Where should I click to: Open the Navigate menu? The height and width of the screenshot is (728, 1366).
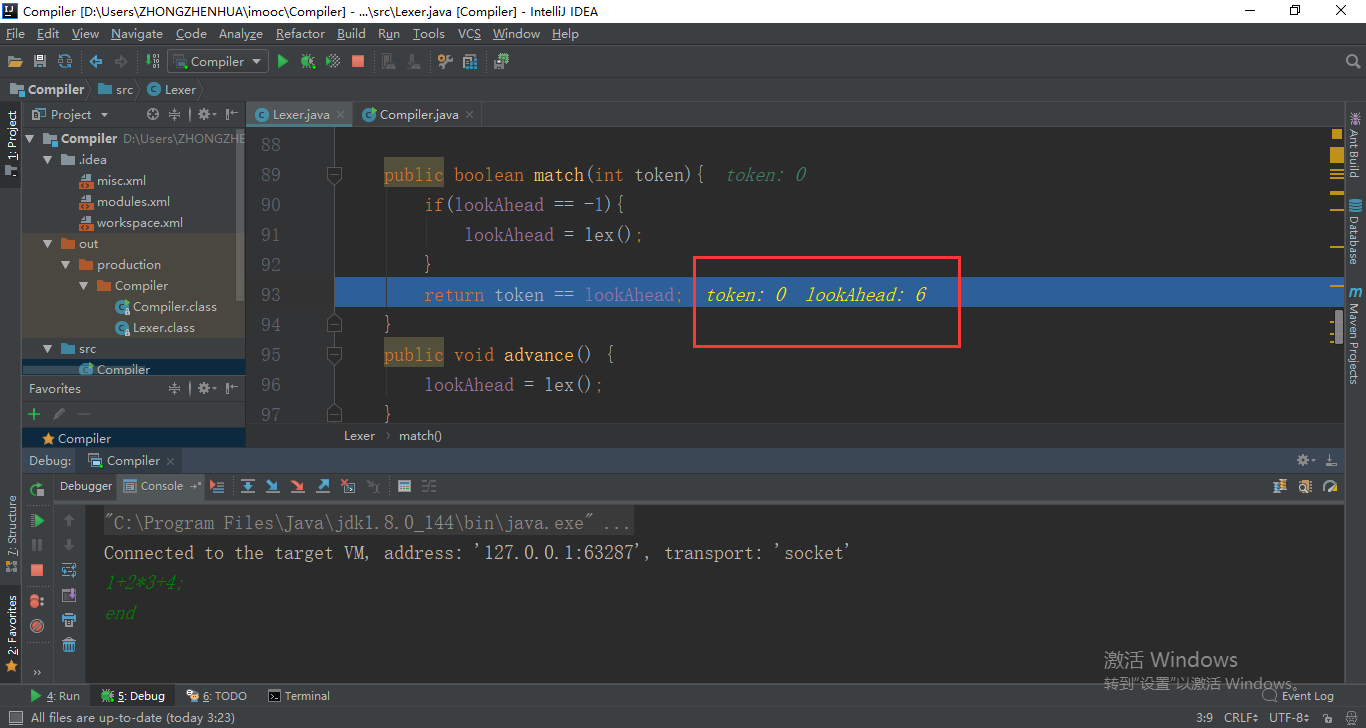[x=136, y=33]
